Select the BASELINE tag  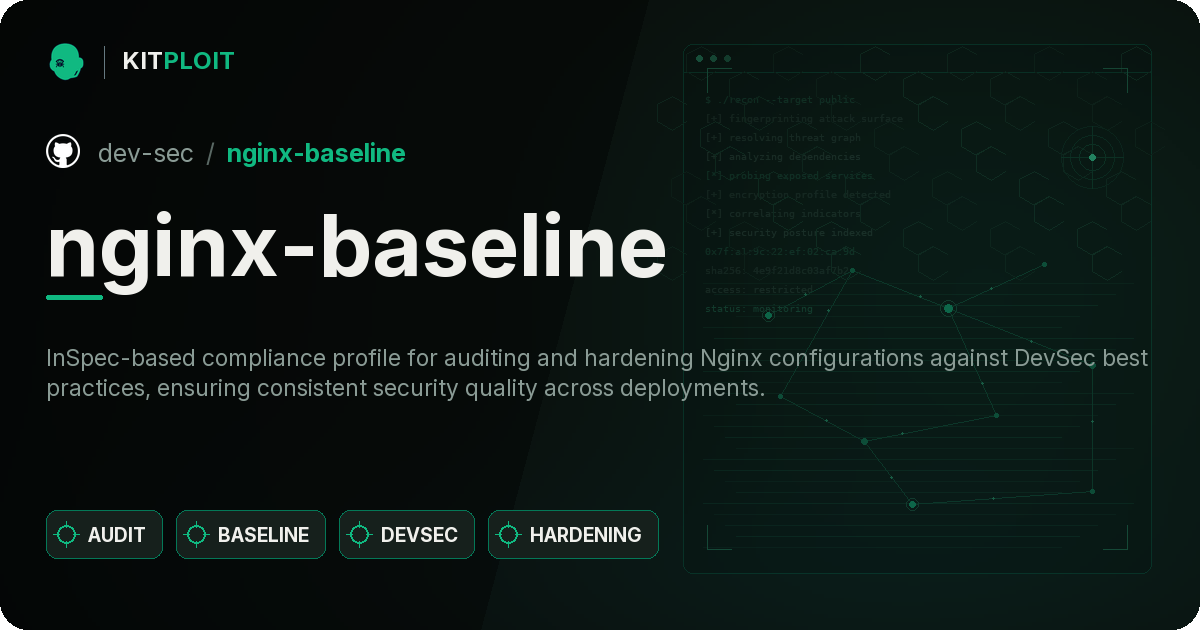click(251, 535)
